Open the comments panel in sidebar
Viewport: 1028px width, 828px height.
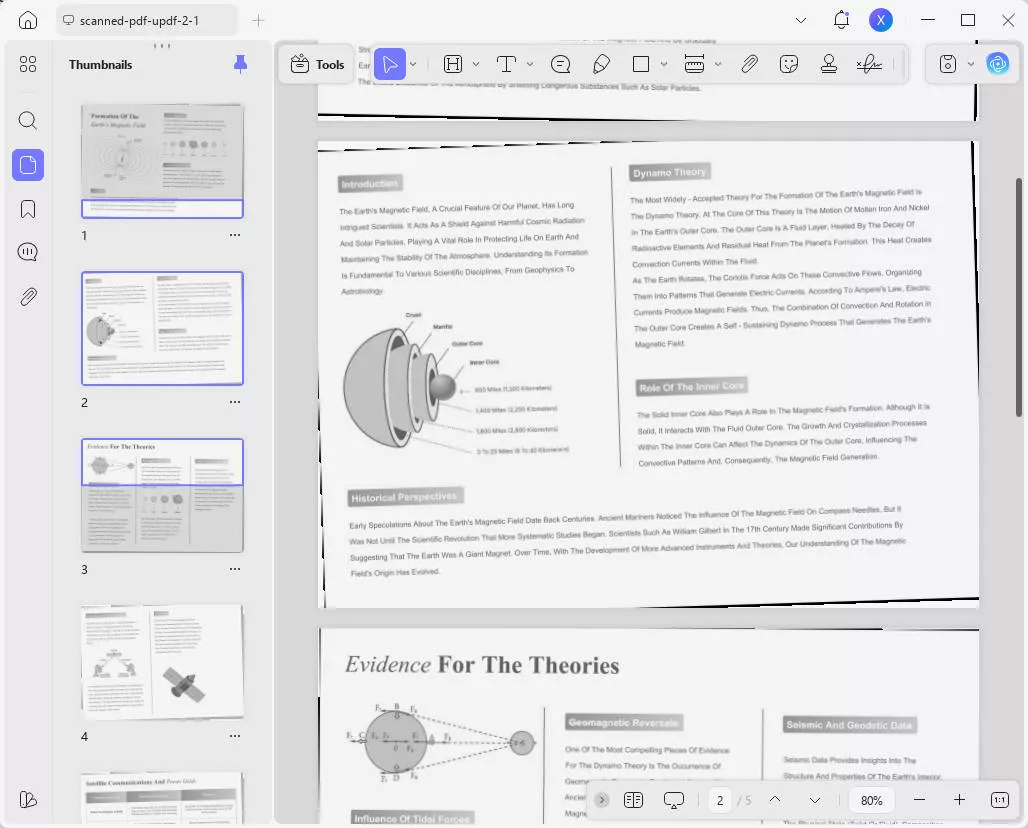28,252
